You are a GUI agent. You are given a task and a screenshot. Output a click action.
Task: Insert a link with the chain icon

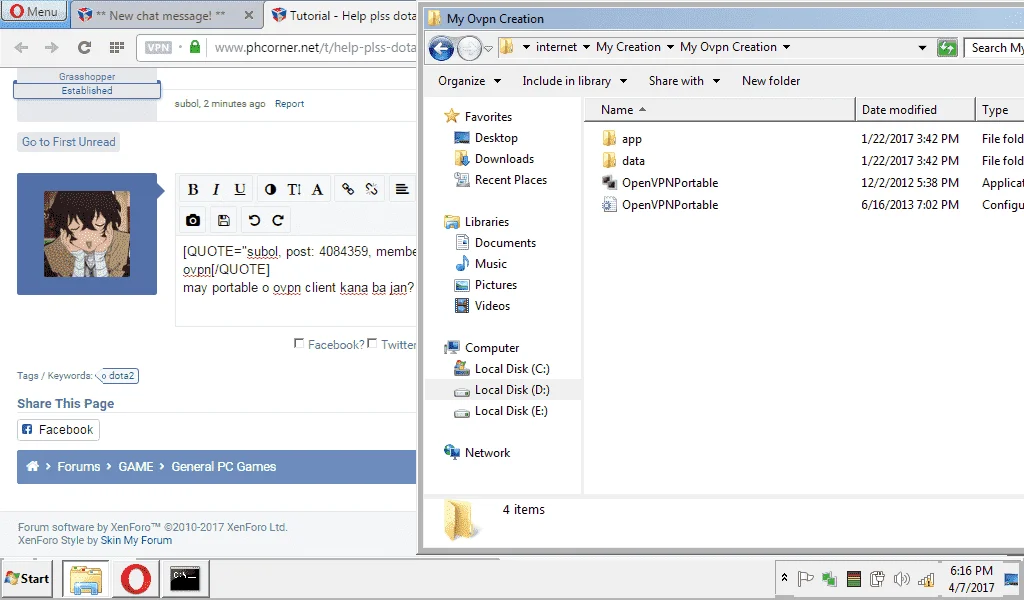[x=348, y=189]
